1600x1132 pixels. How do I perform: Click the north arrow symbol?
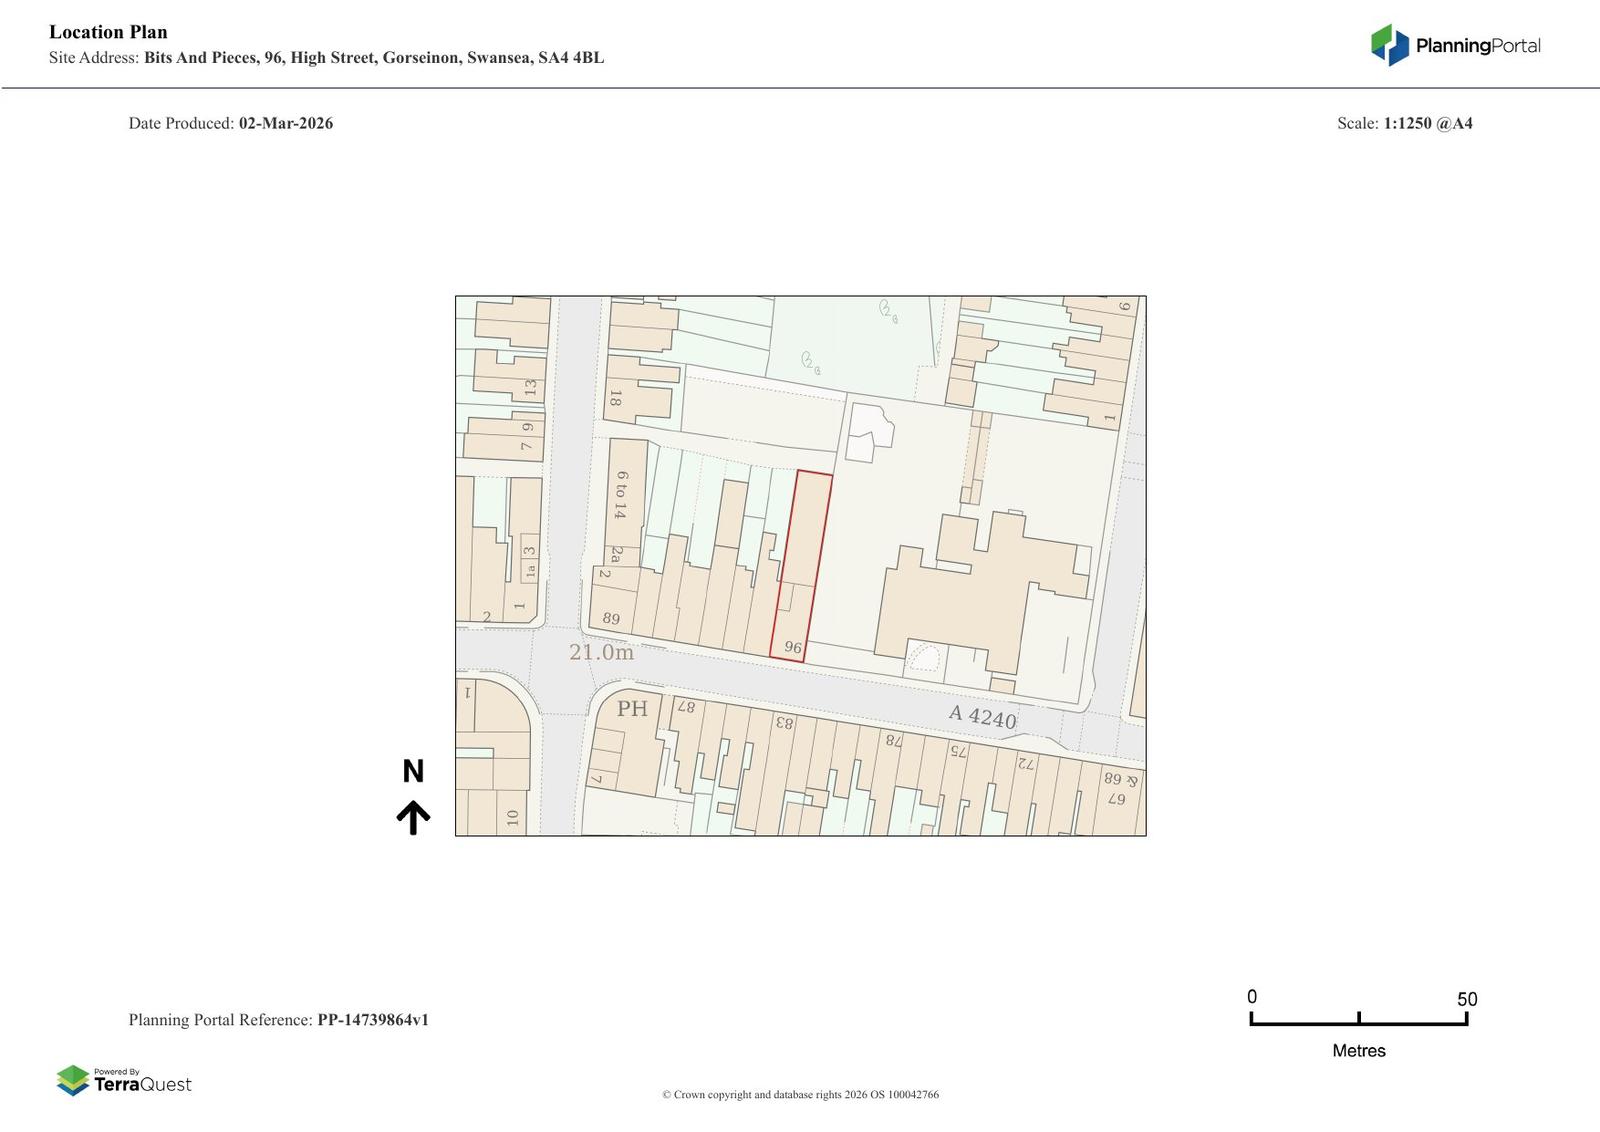point(413,817)
